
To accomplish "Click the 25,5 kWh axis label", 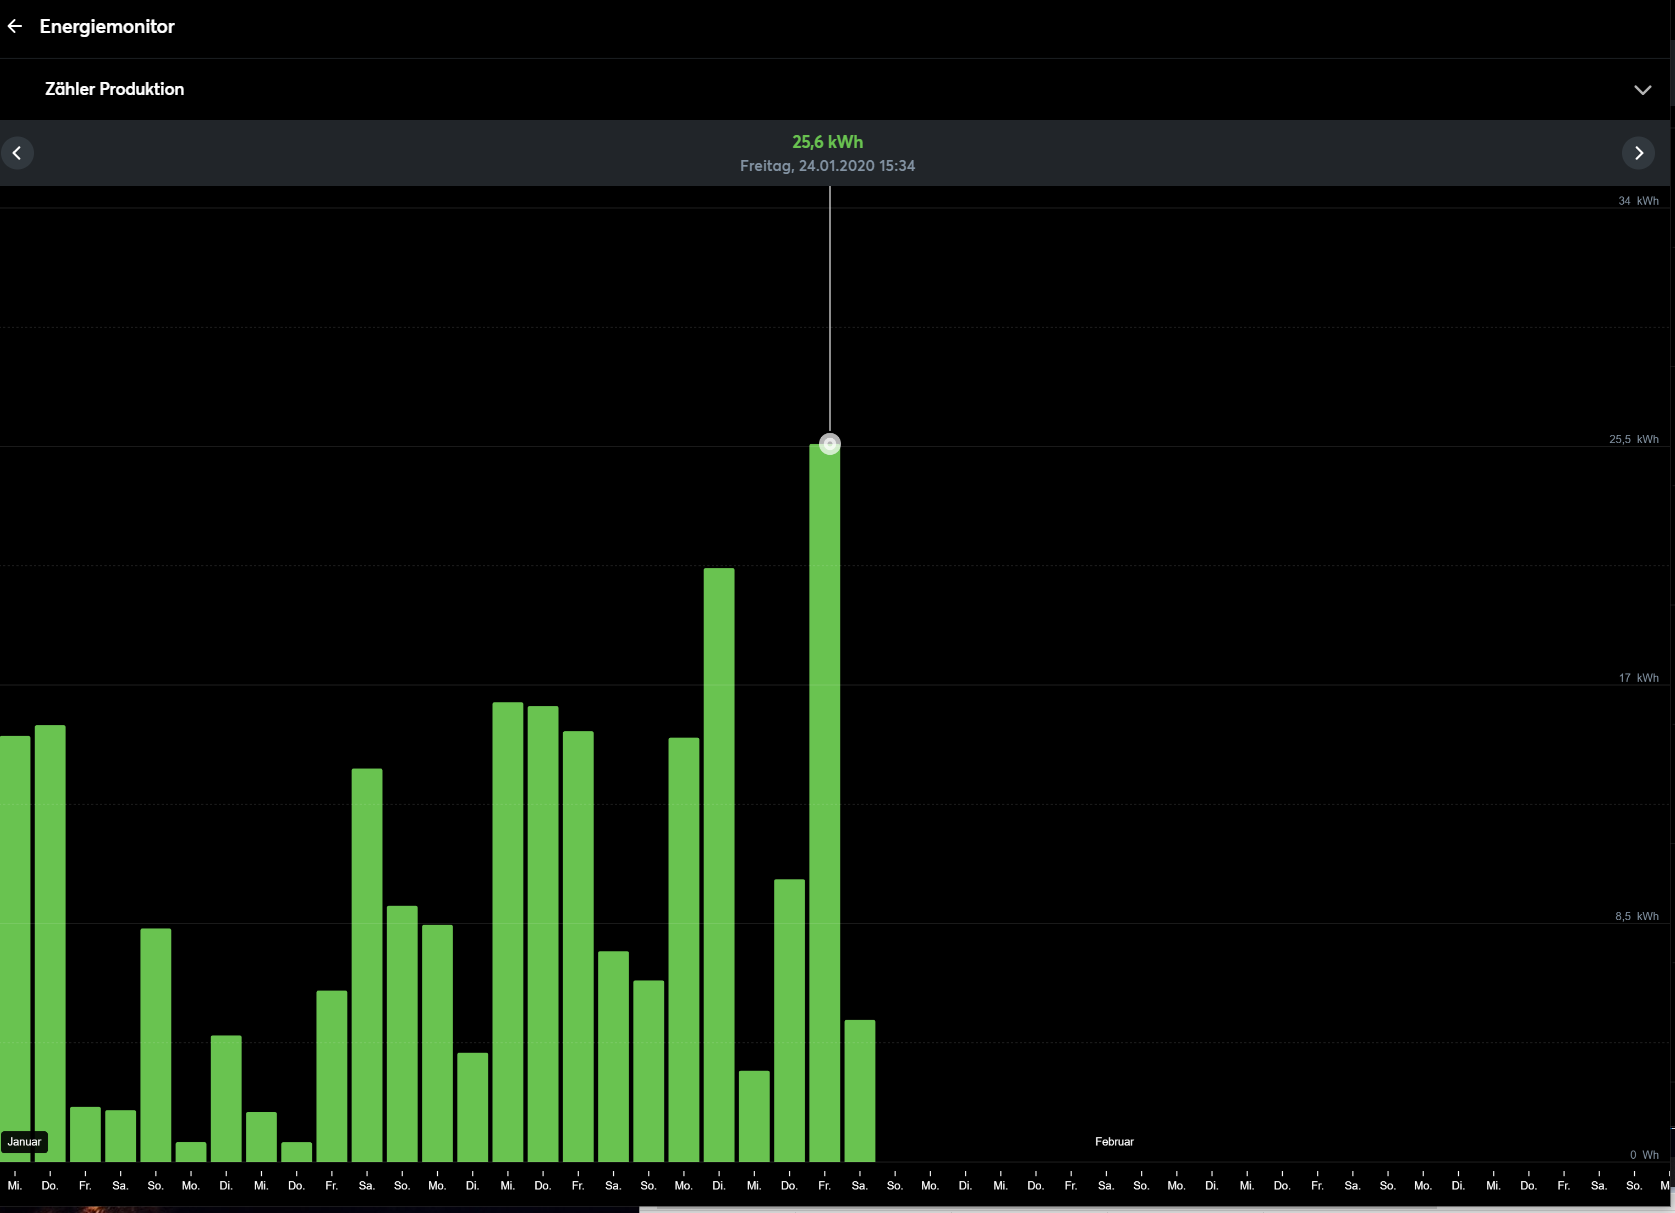I will (1633, 439).
